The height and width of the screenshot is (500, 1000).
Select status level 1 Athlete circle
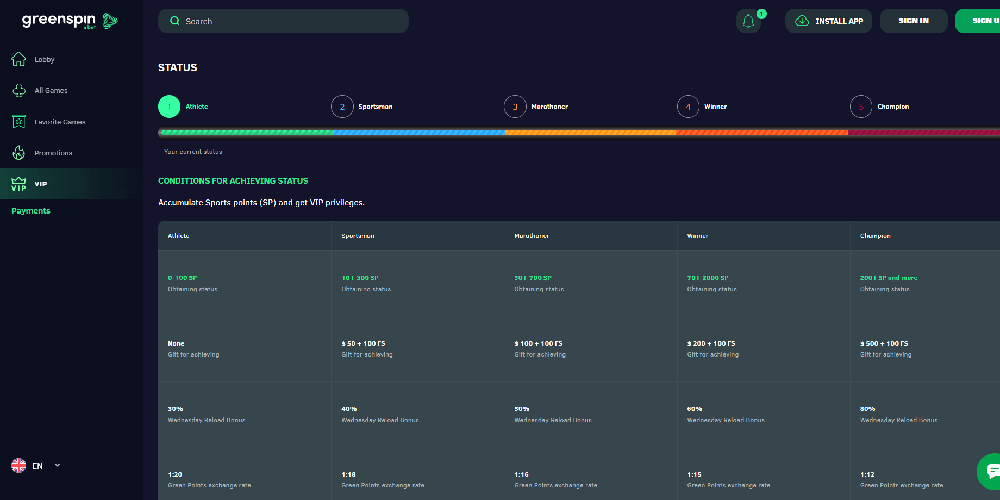(169, 106)
